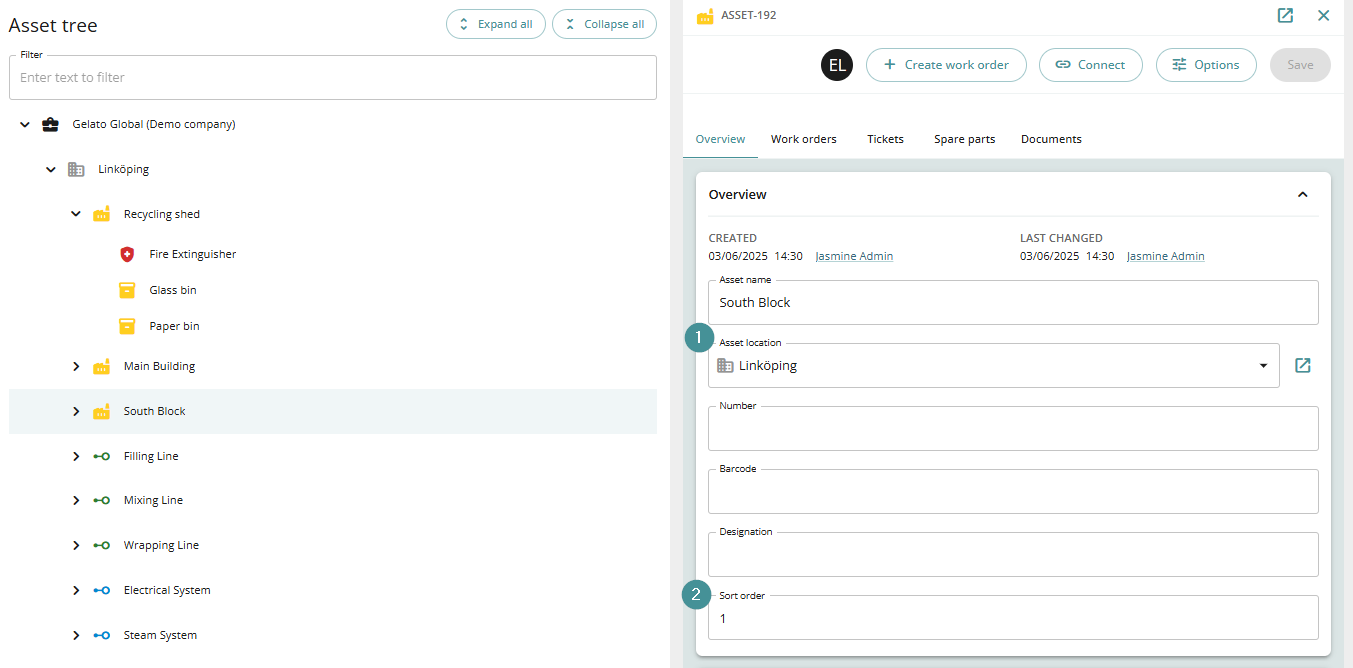Viewport: 1353px width, 668px height.
Task: Click the Filling Line green line icon
Action: click(x=101, y=456)
